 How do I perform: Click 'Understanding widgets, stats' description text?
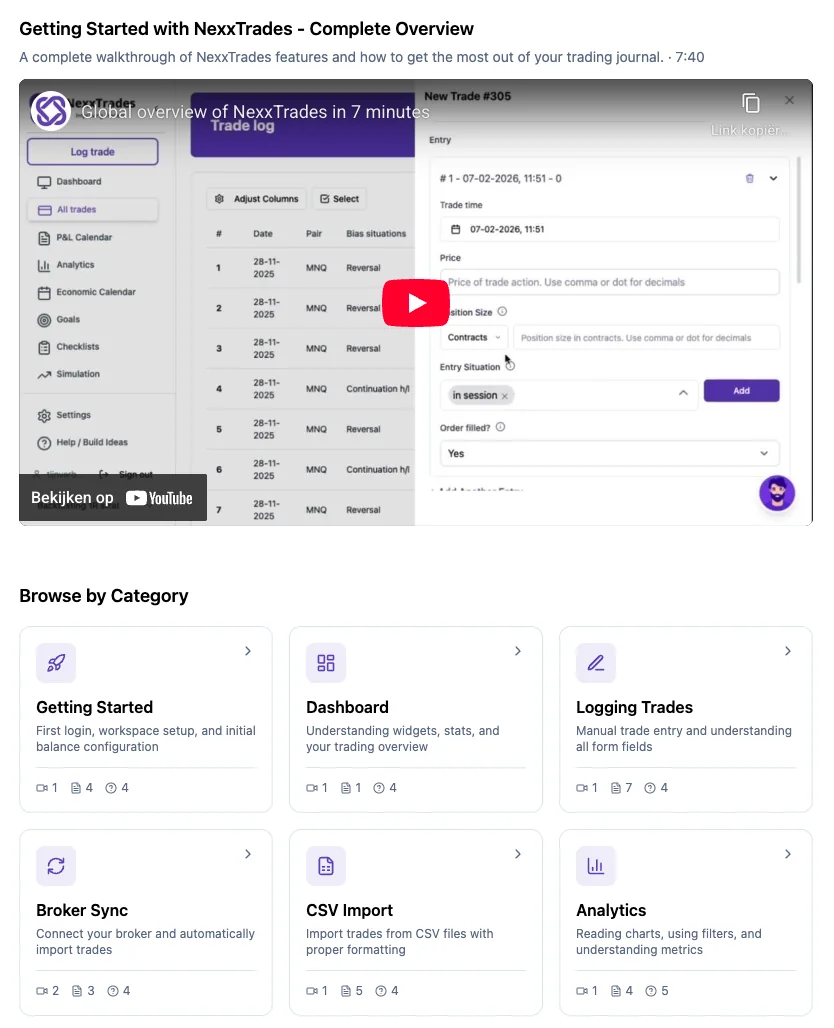click(x=403, y=739)
